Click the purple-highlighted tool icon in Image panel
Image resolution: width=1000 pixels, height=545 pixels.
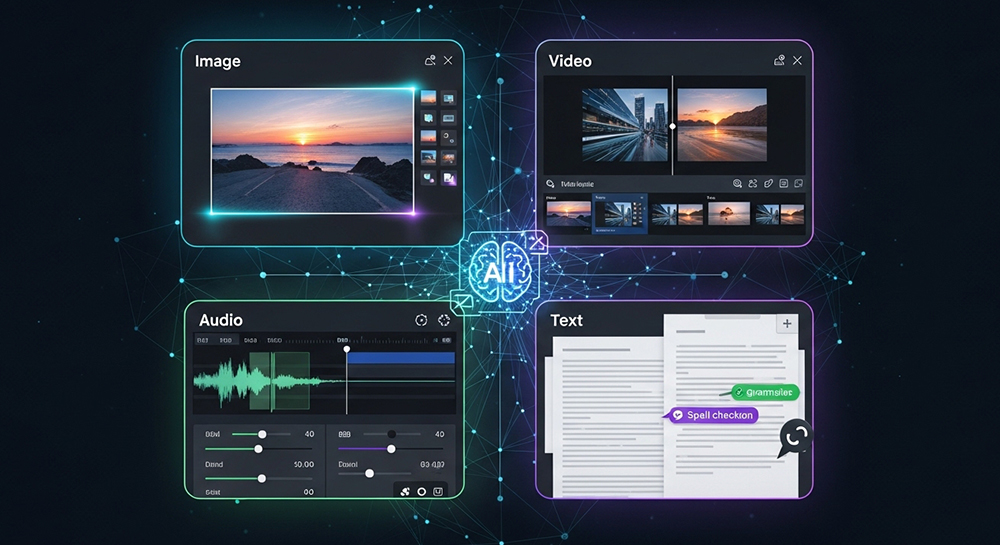point(448,178)
